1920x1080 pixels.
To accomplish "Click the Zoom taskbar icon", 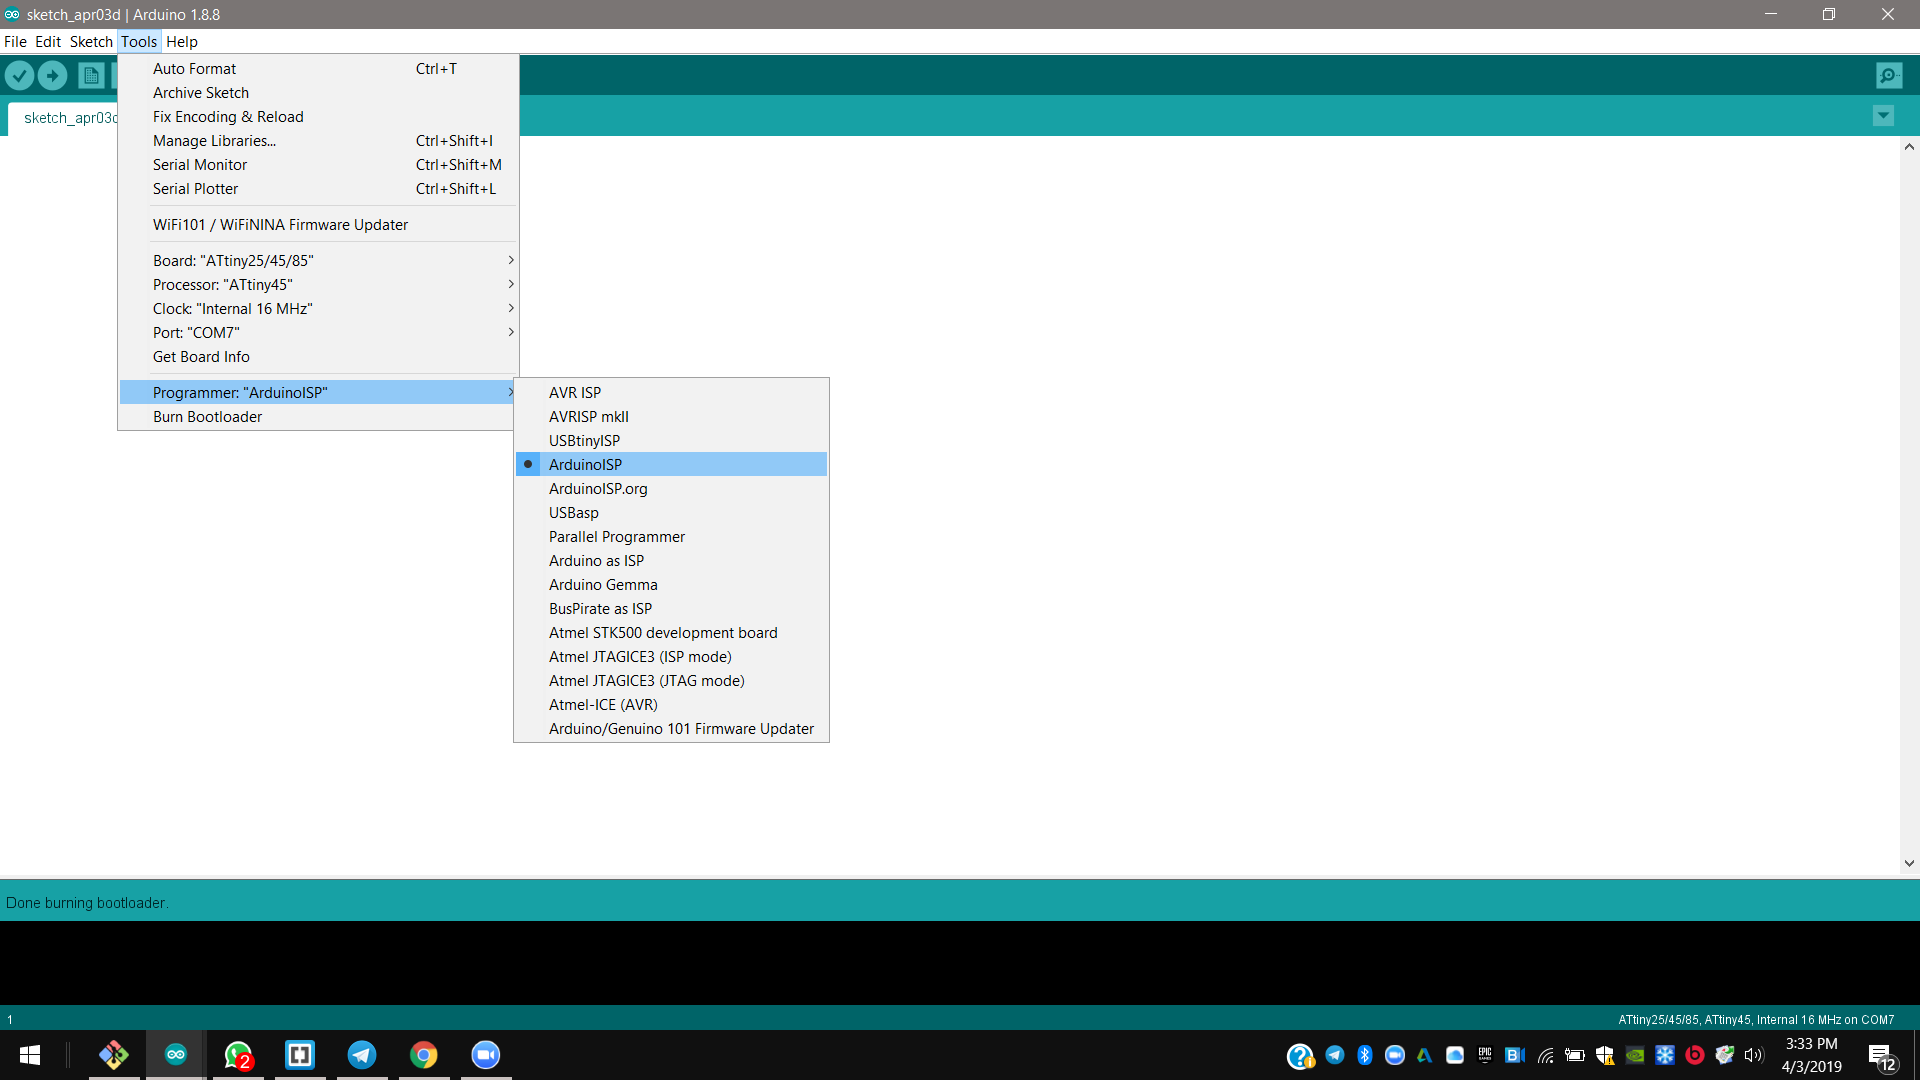I will 486,1055.
